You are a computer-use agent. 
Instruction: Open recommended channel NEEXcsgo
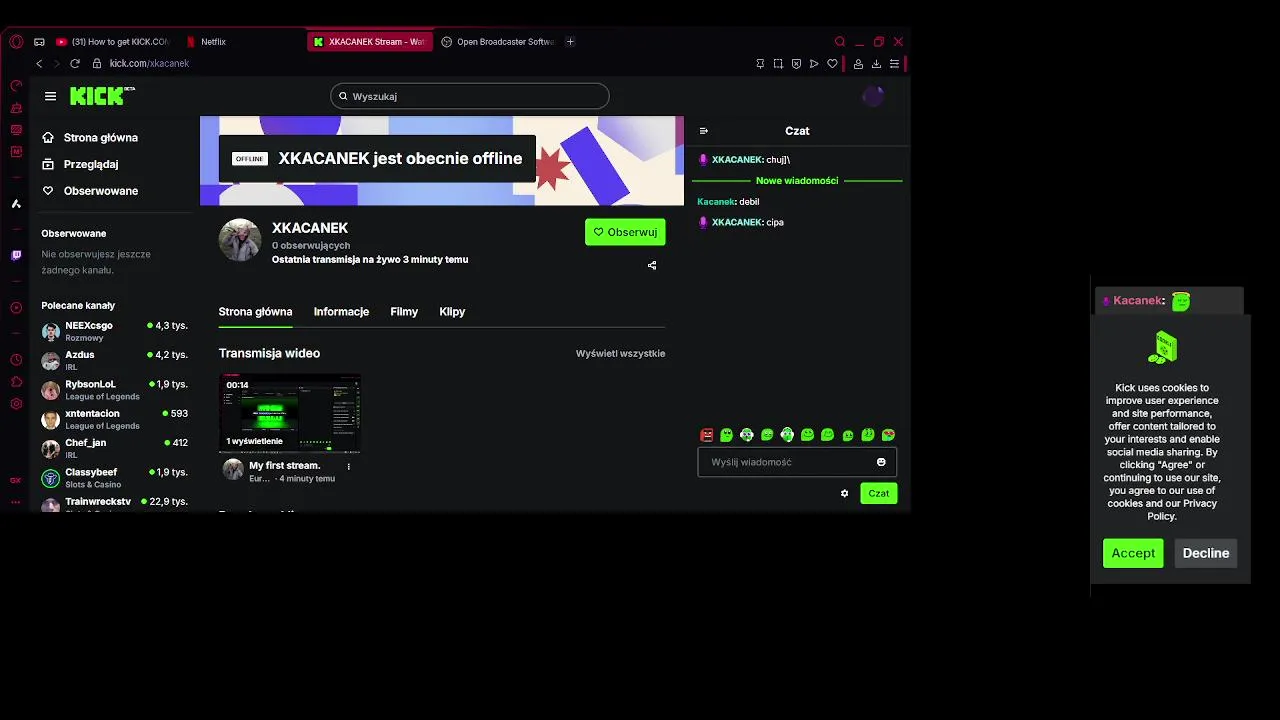(x=114, y=331)
